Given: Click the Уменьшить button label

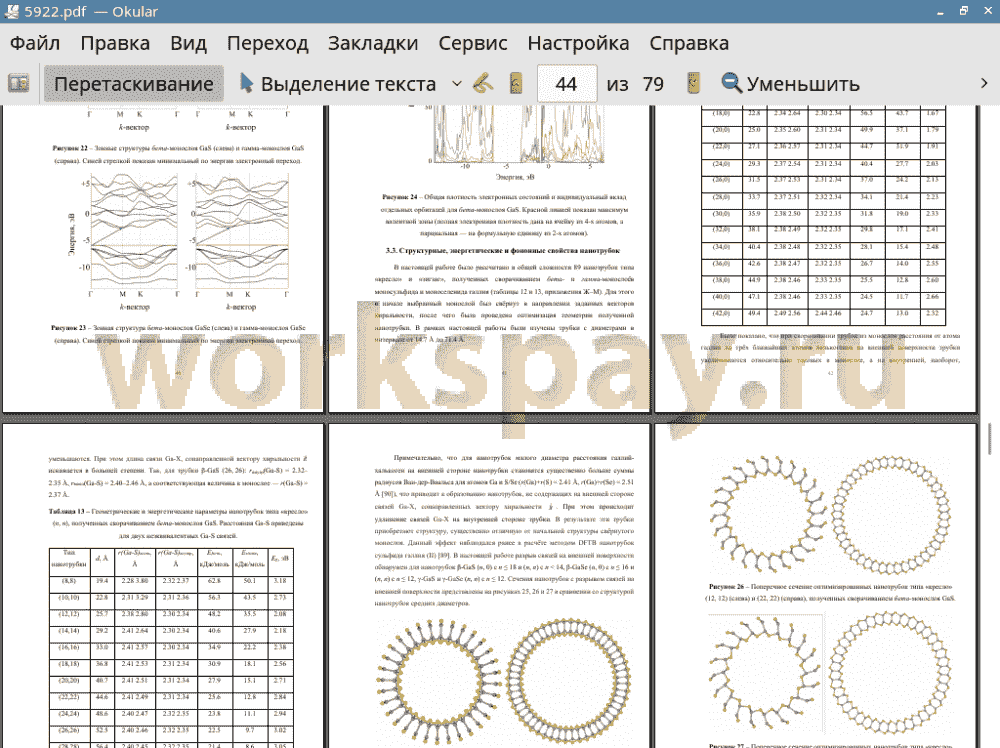Looking at the screenshot, I should pyautogui.click(x=804, y=84).
